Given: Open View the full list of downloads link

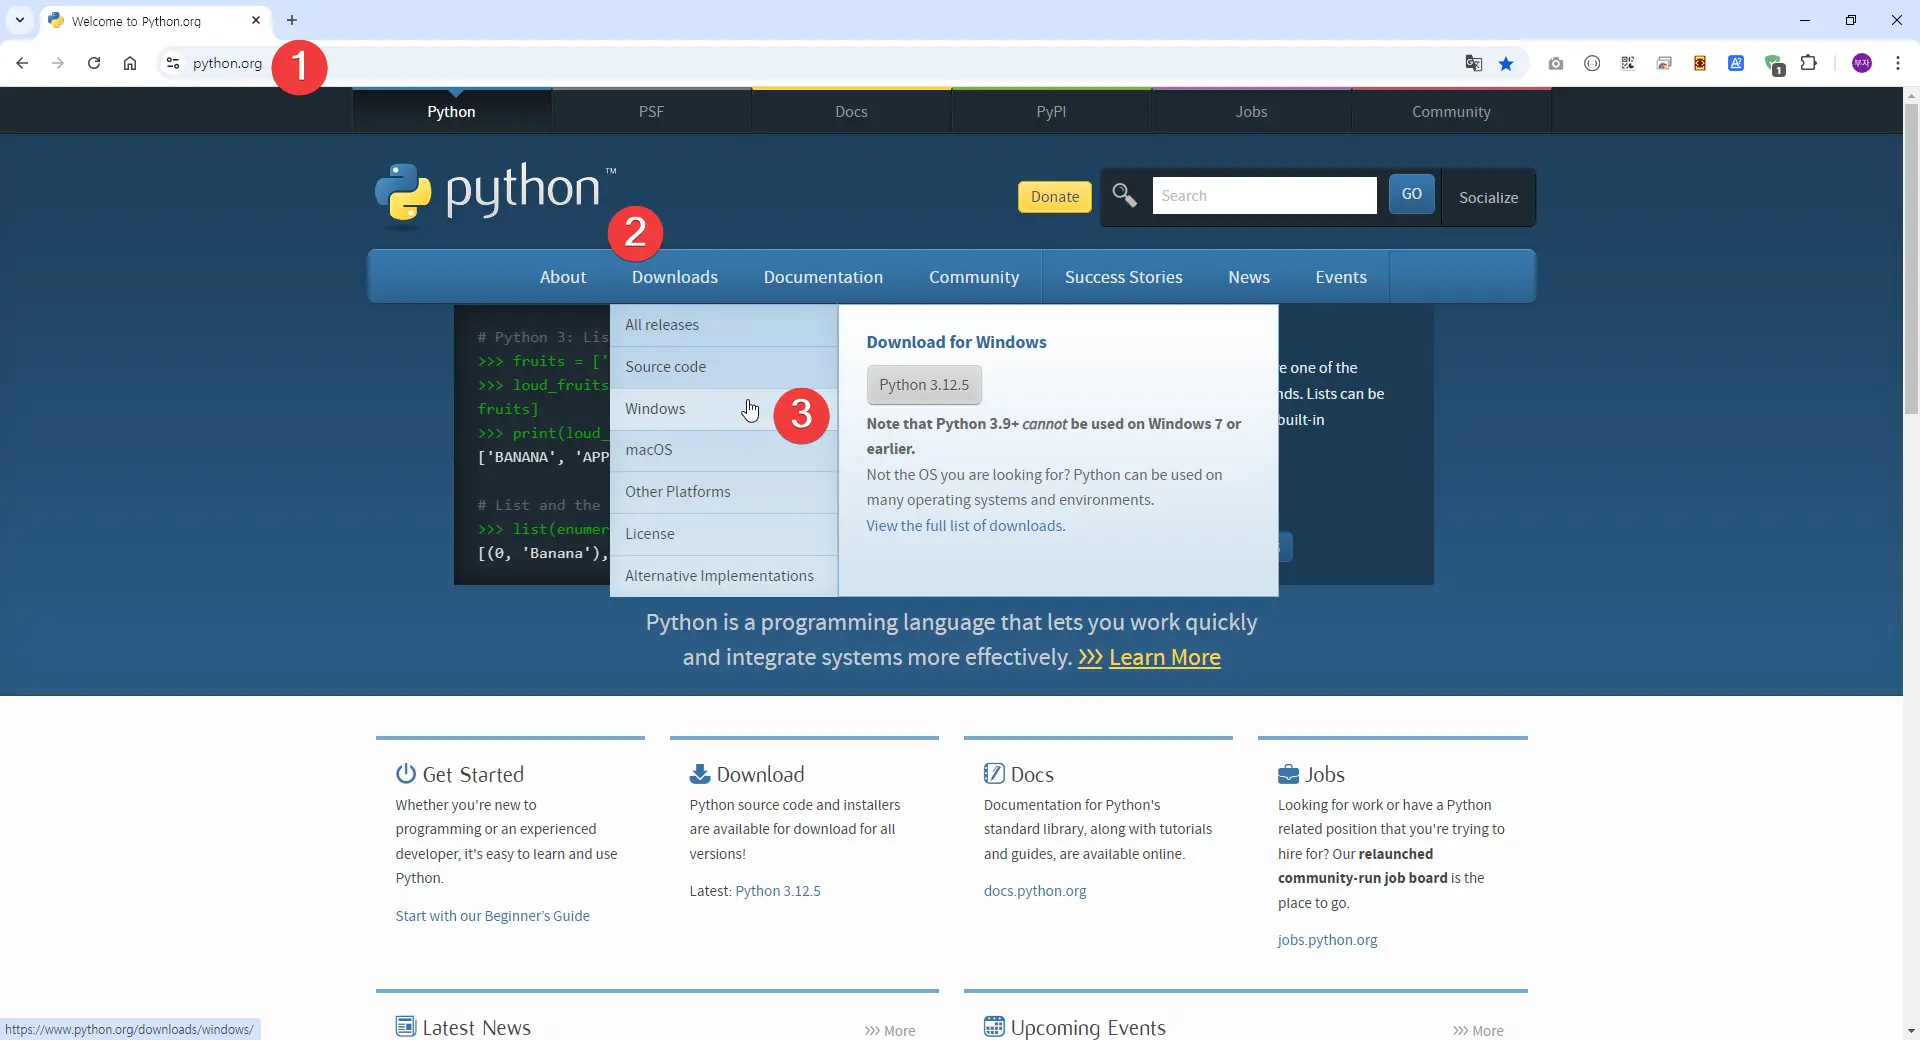Looking at the screenshot, I should [966, 526].
